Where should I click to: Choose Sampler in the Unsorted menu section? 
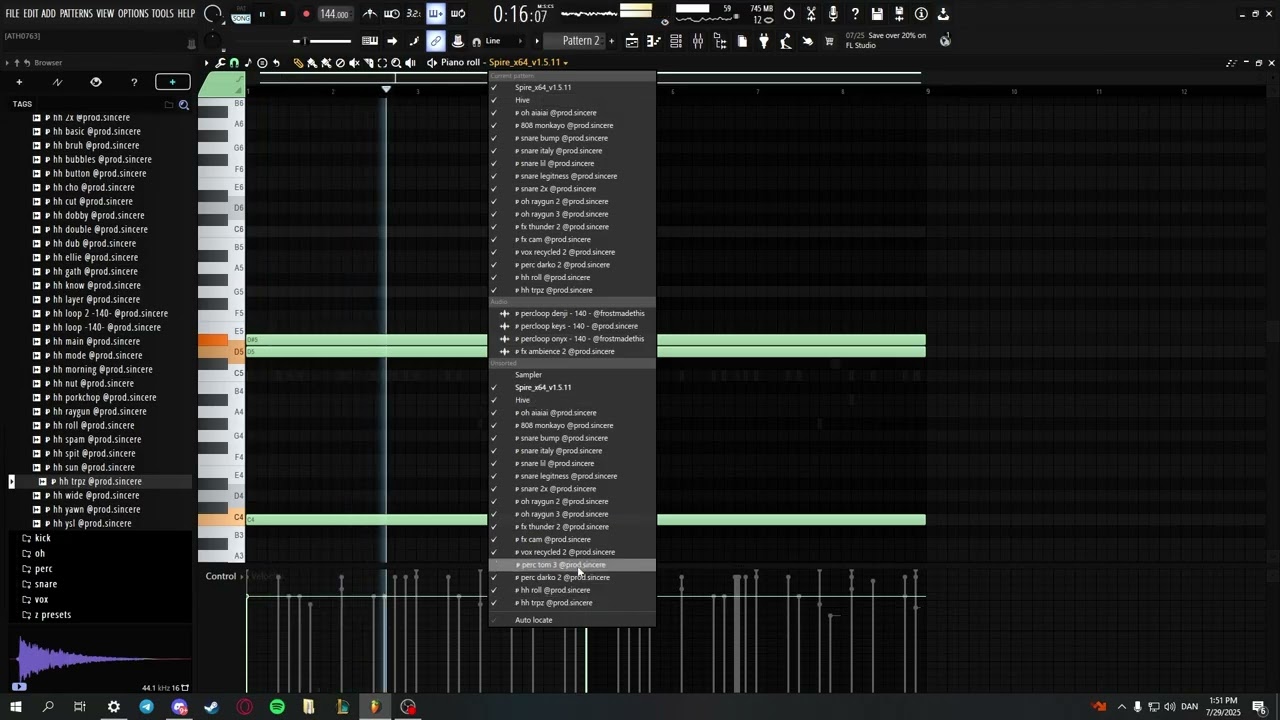pos(572,375)
